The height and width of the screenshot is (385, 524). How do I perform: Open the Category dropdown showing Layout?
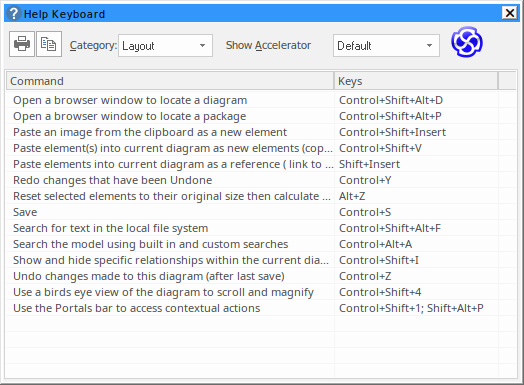point(165,45)
